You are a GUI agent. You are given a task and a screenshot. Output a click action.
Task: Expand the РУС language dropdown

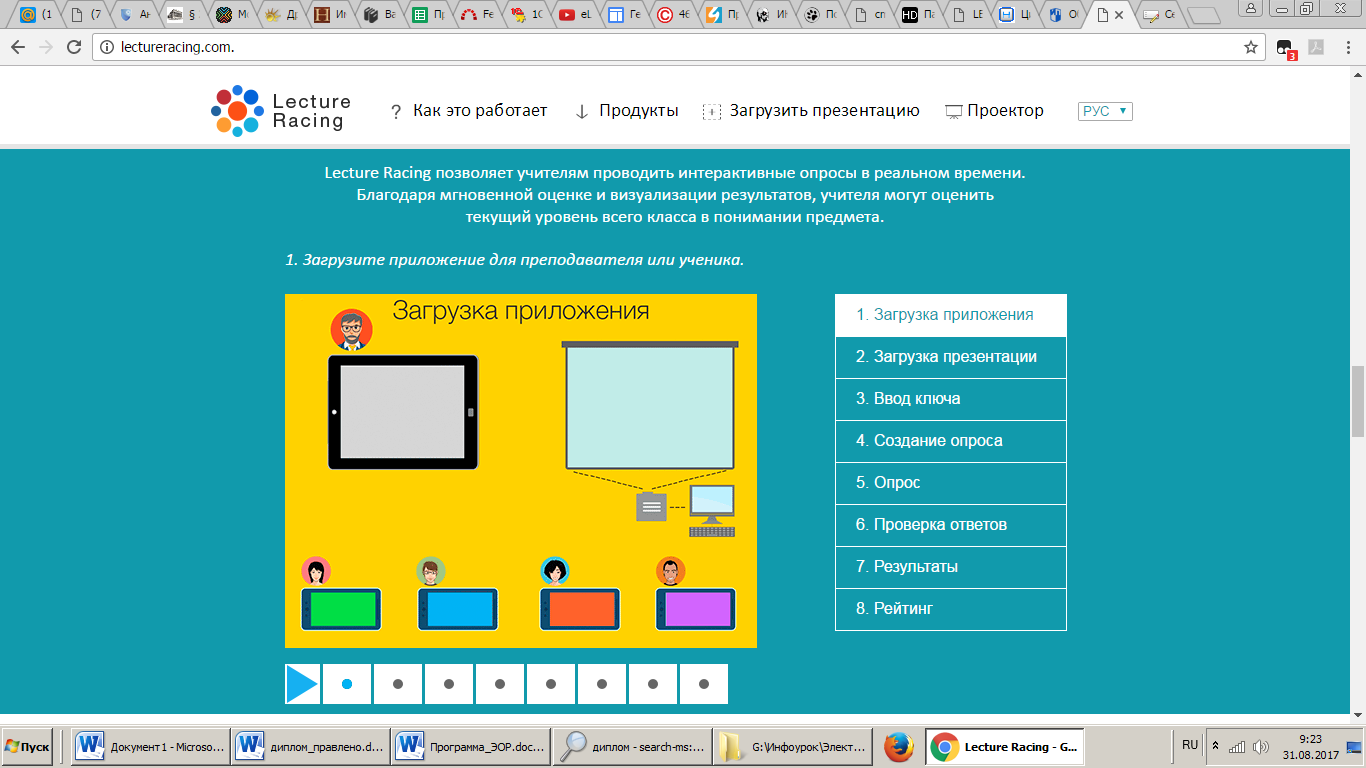coord(1105,111)
